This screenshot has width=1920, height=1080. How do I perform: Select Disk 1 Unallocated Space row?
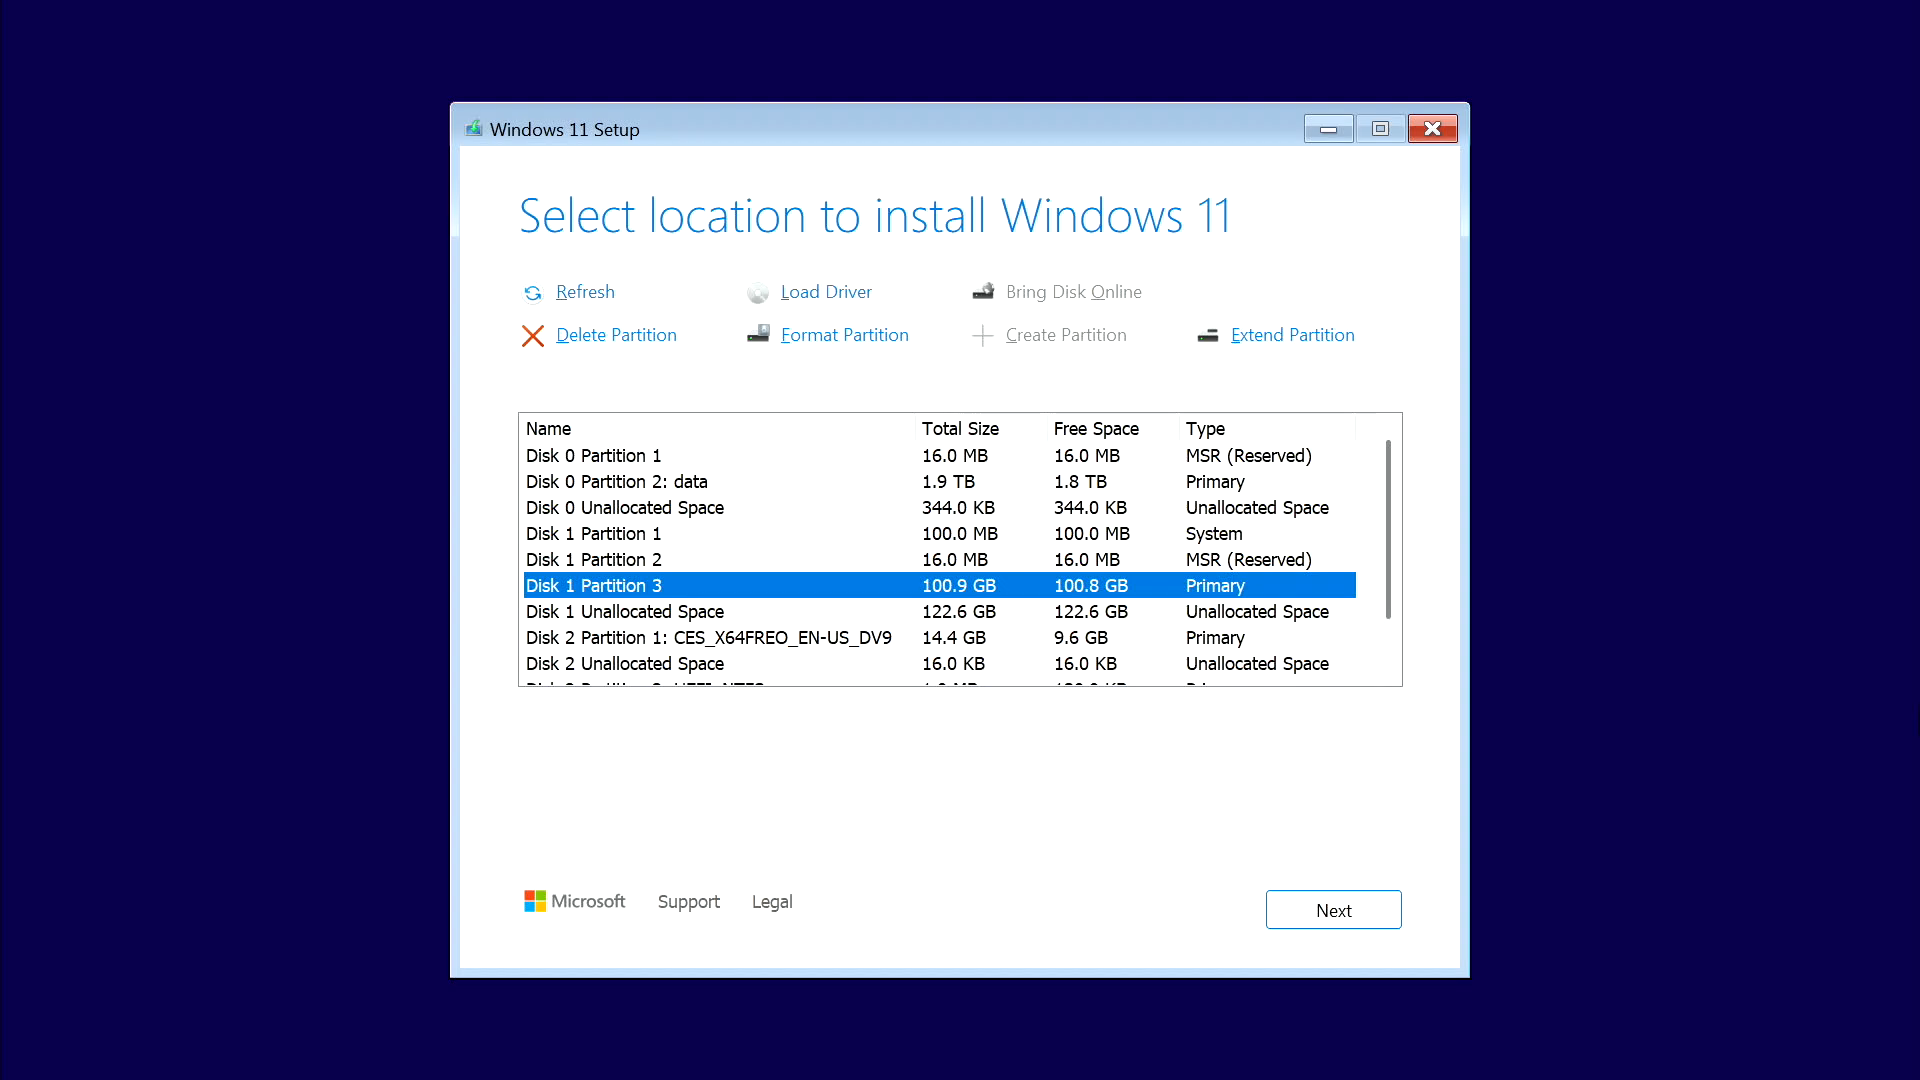939,612
